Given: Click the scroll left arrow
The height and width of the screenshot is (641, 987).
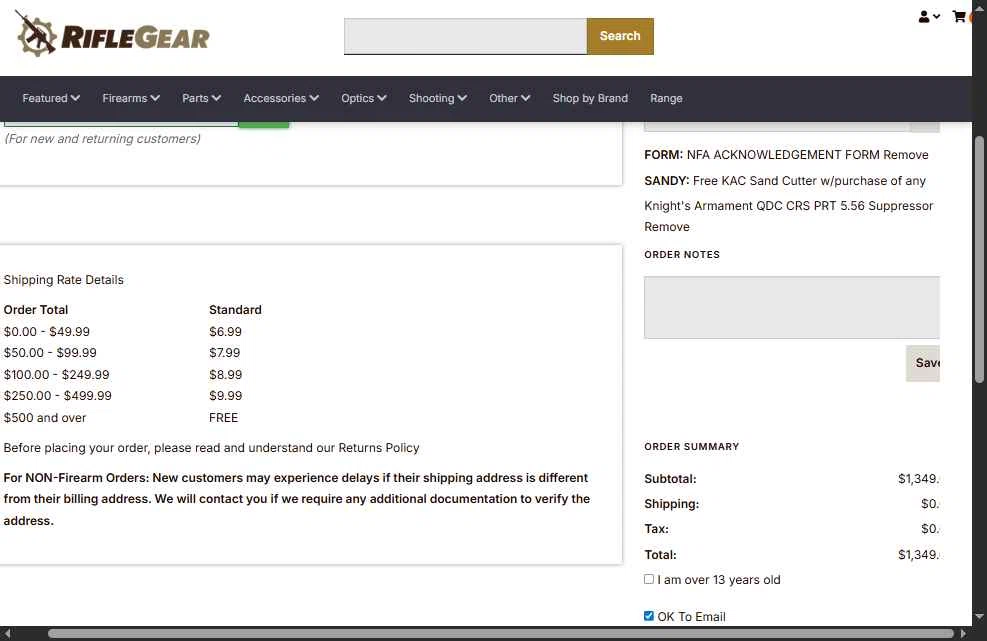Looking at the screenshot, I should [7, 633].
